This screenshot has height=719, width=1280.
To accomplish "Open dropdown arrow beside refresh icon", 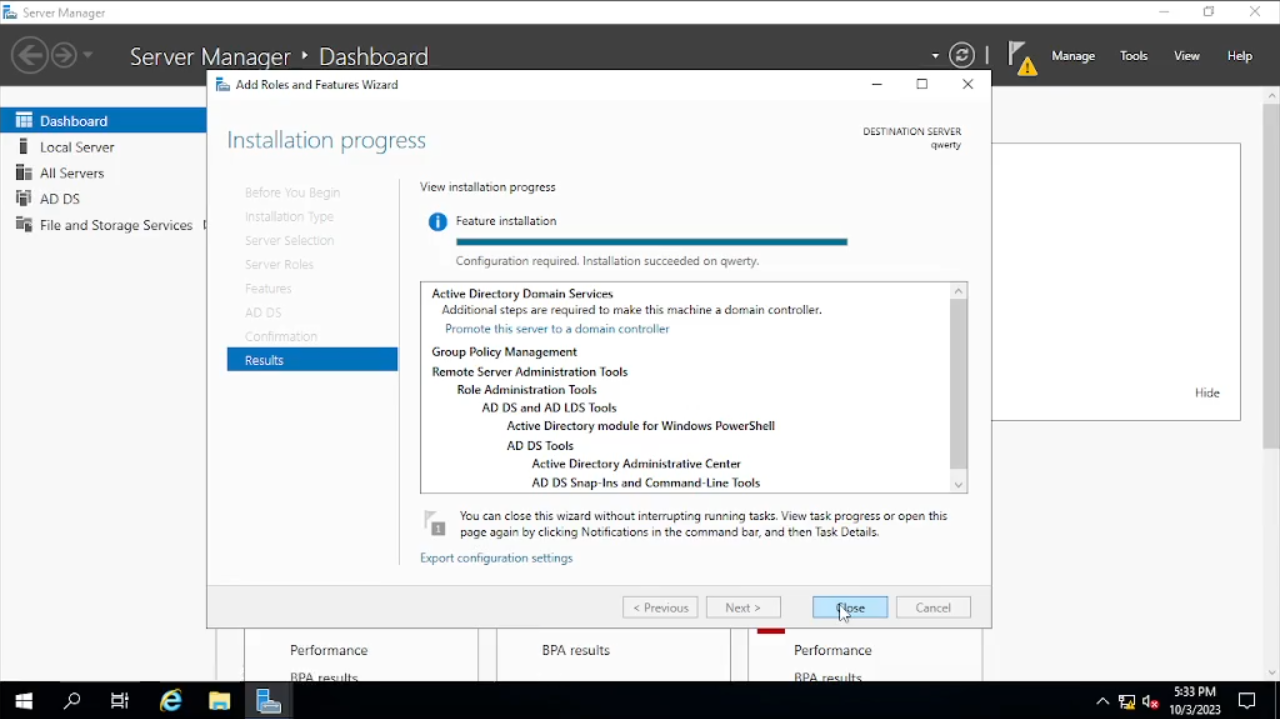I will click(935, 56).
